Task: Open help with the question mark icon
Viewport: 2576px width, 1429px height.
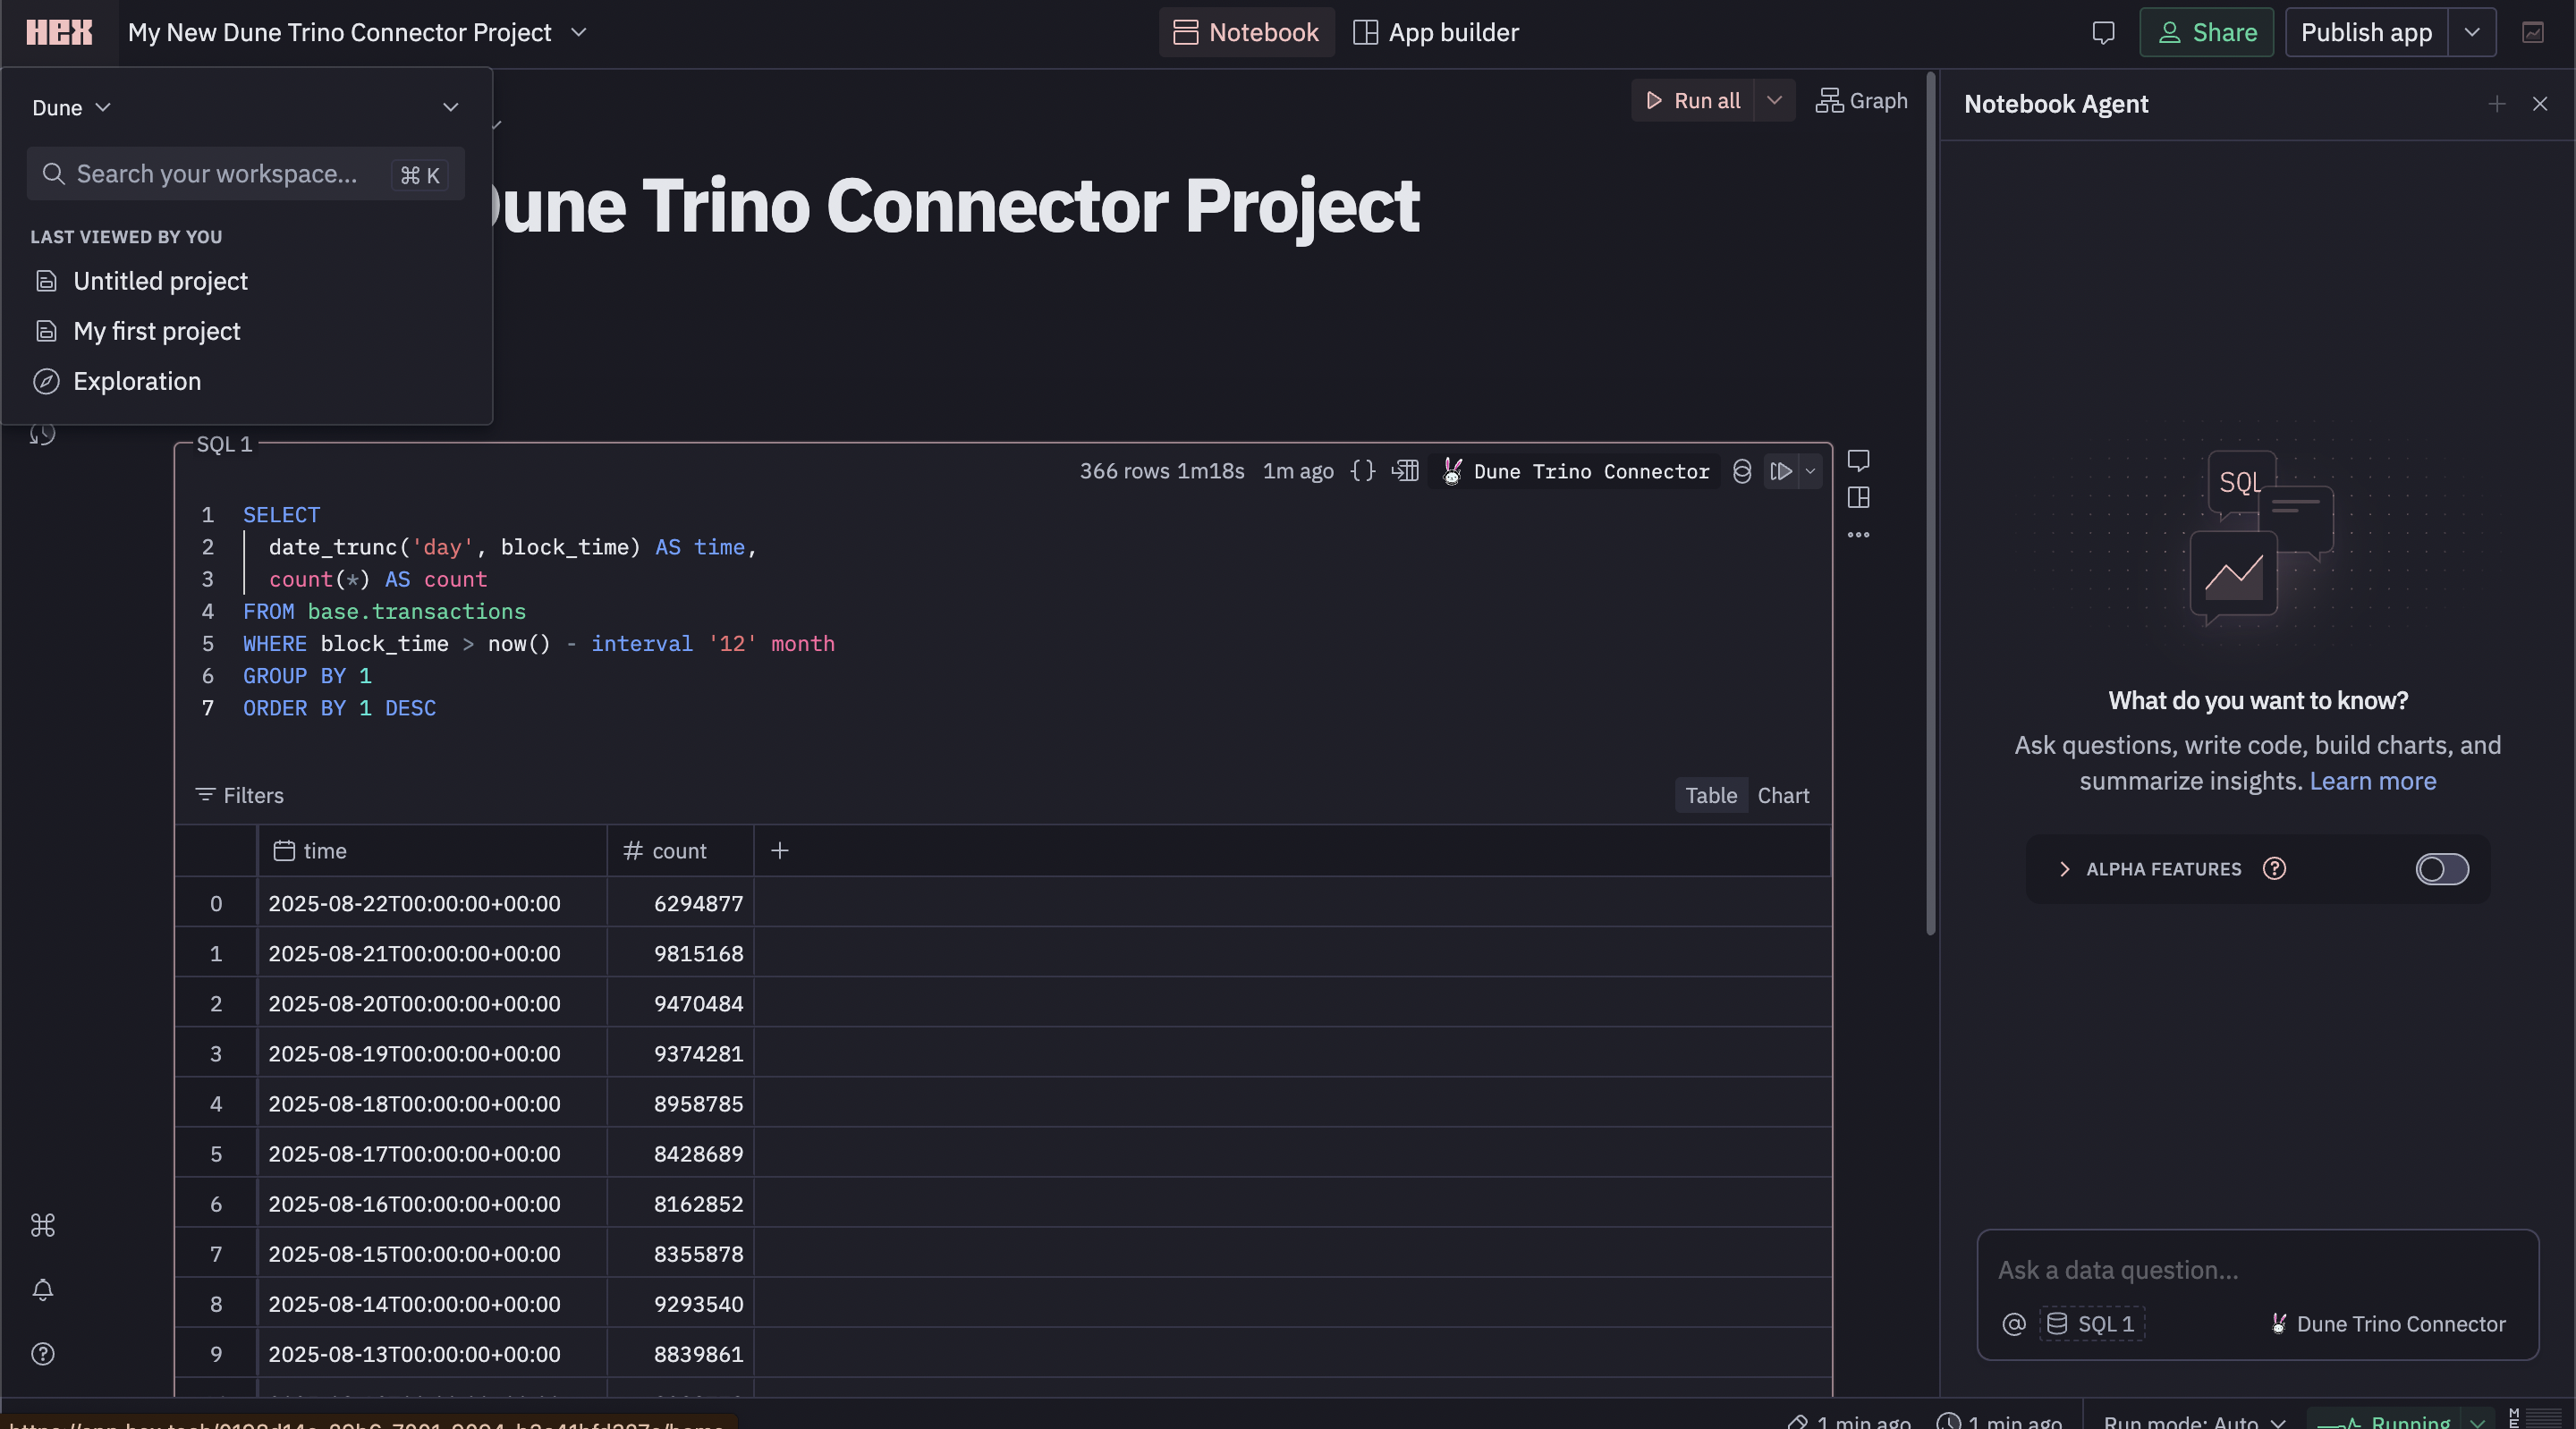Action: pyautogui.click(x=43, y=1354)
